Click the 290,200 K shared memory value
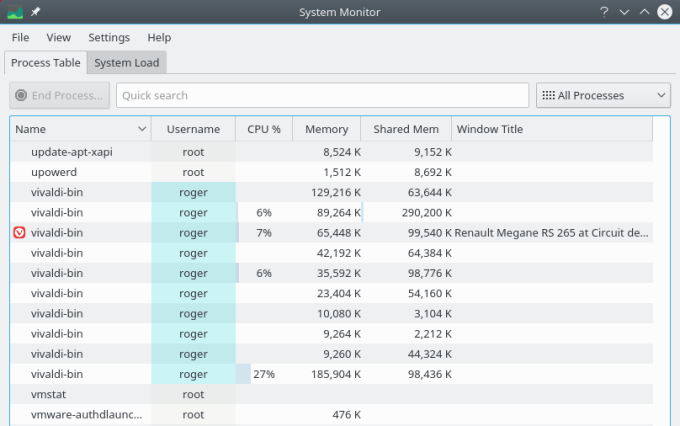The width and height of the screenshot is (680, 426). [x=426, y=213]
